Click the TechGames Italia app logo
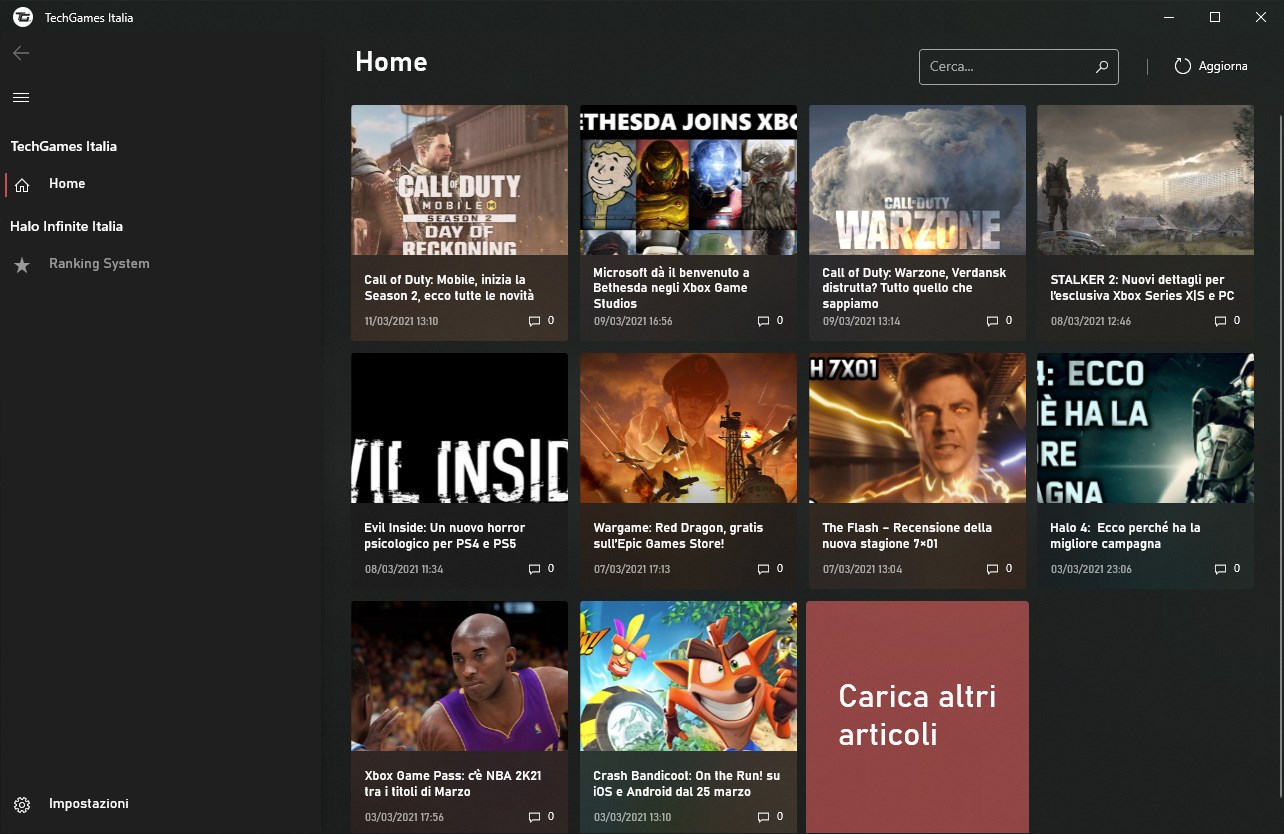The image size is (1284, 834). pyautogui.click(x=22, y=17)
